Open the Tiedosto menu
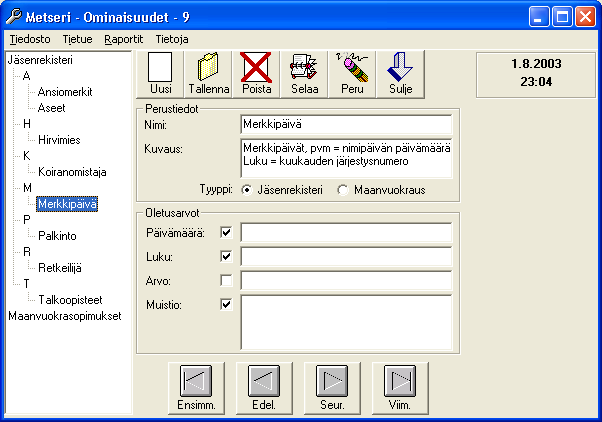Image resolution: width=602 pixels, height=422 pixels. pos(30,39)
